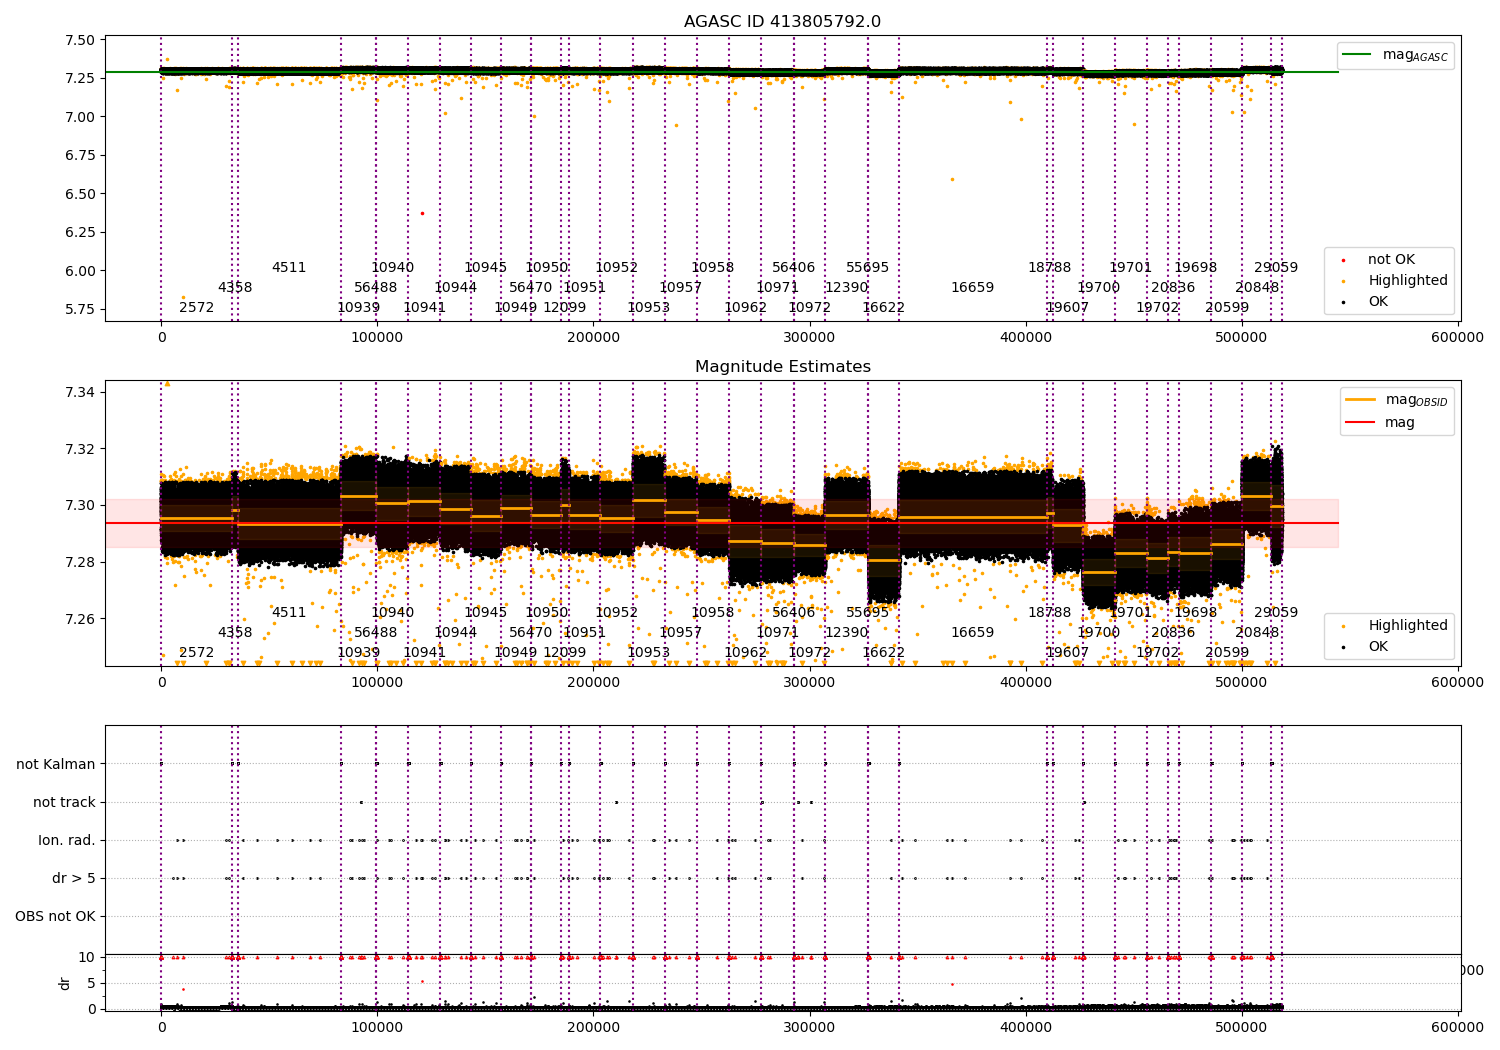Select obsid label 19698 in Magnitude Estimates panel
This screenshot has width=1500, height=1050.
coord(1195,612)
